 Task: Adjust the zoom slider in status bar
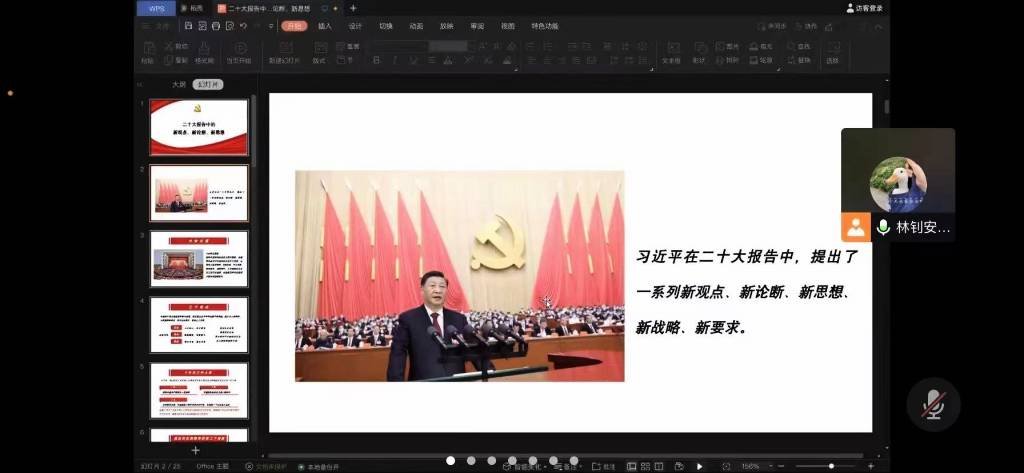[x=830, y=466]
